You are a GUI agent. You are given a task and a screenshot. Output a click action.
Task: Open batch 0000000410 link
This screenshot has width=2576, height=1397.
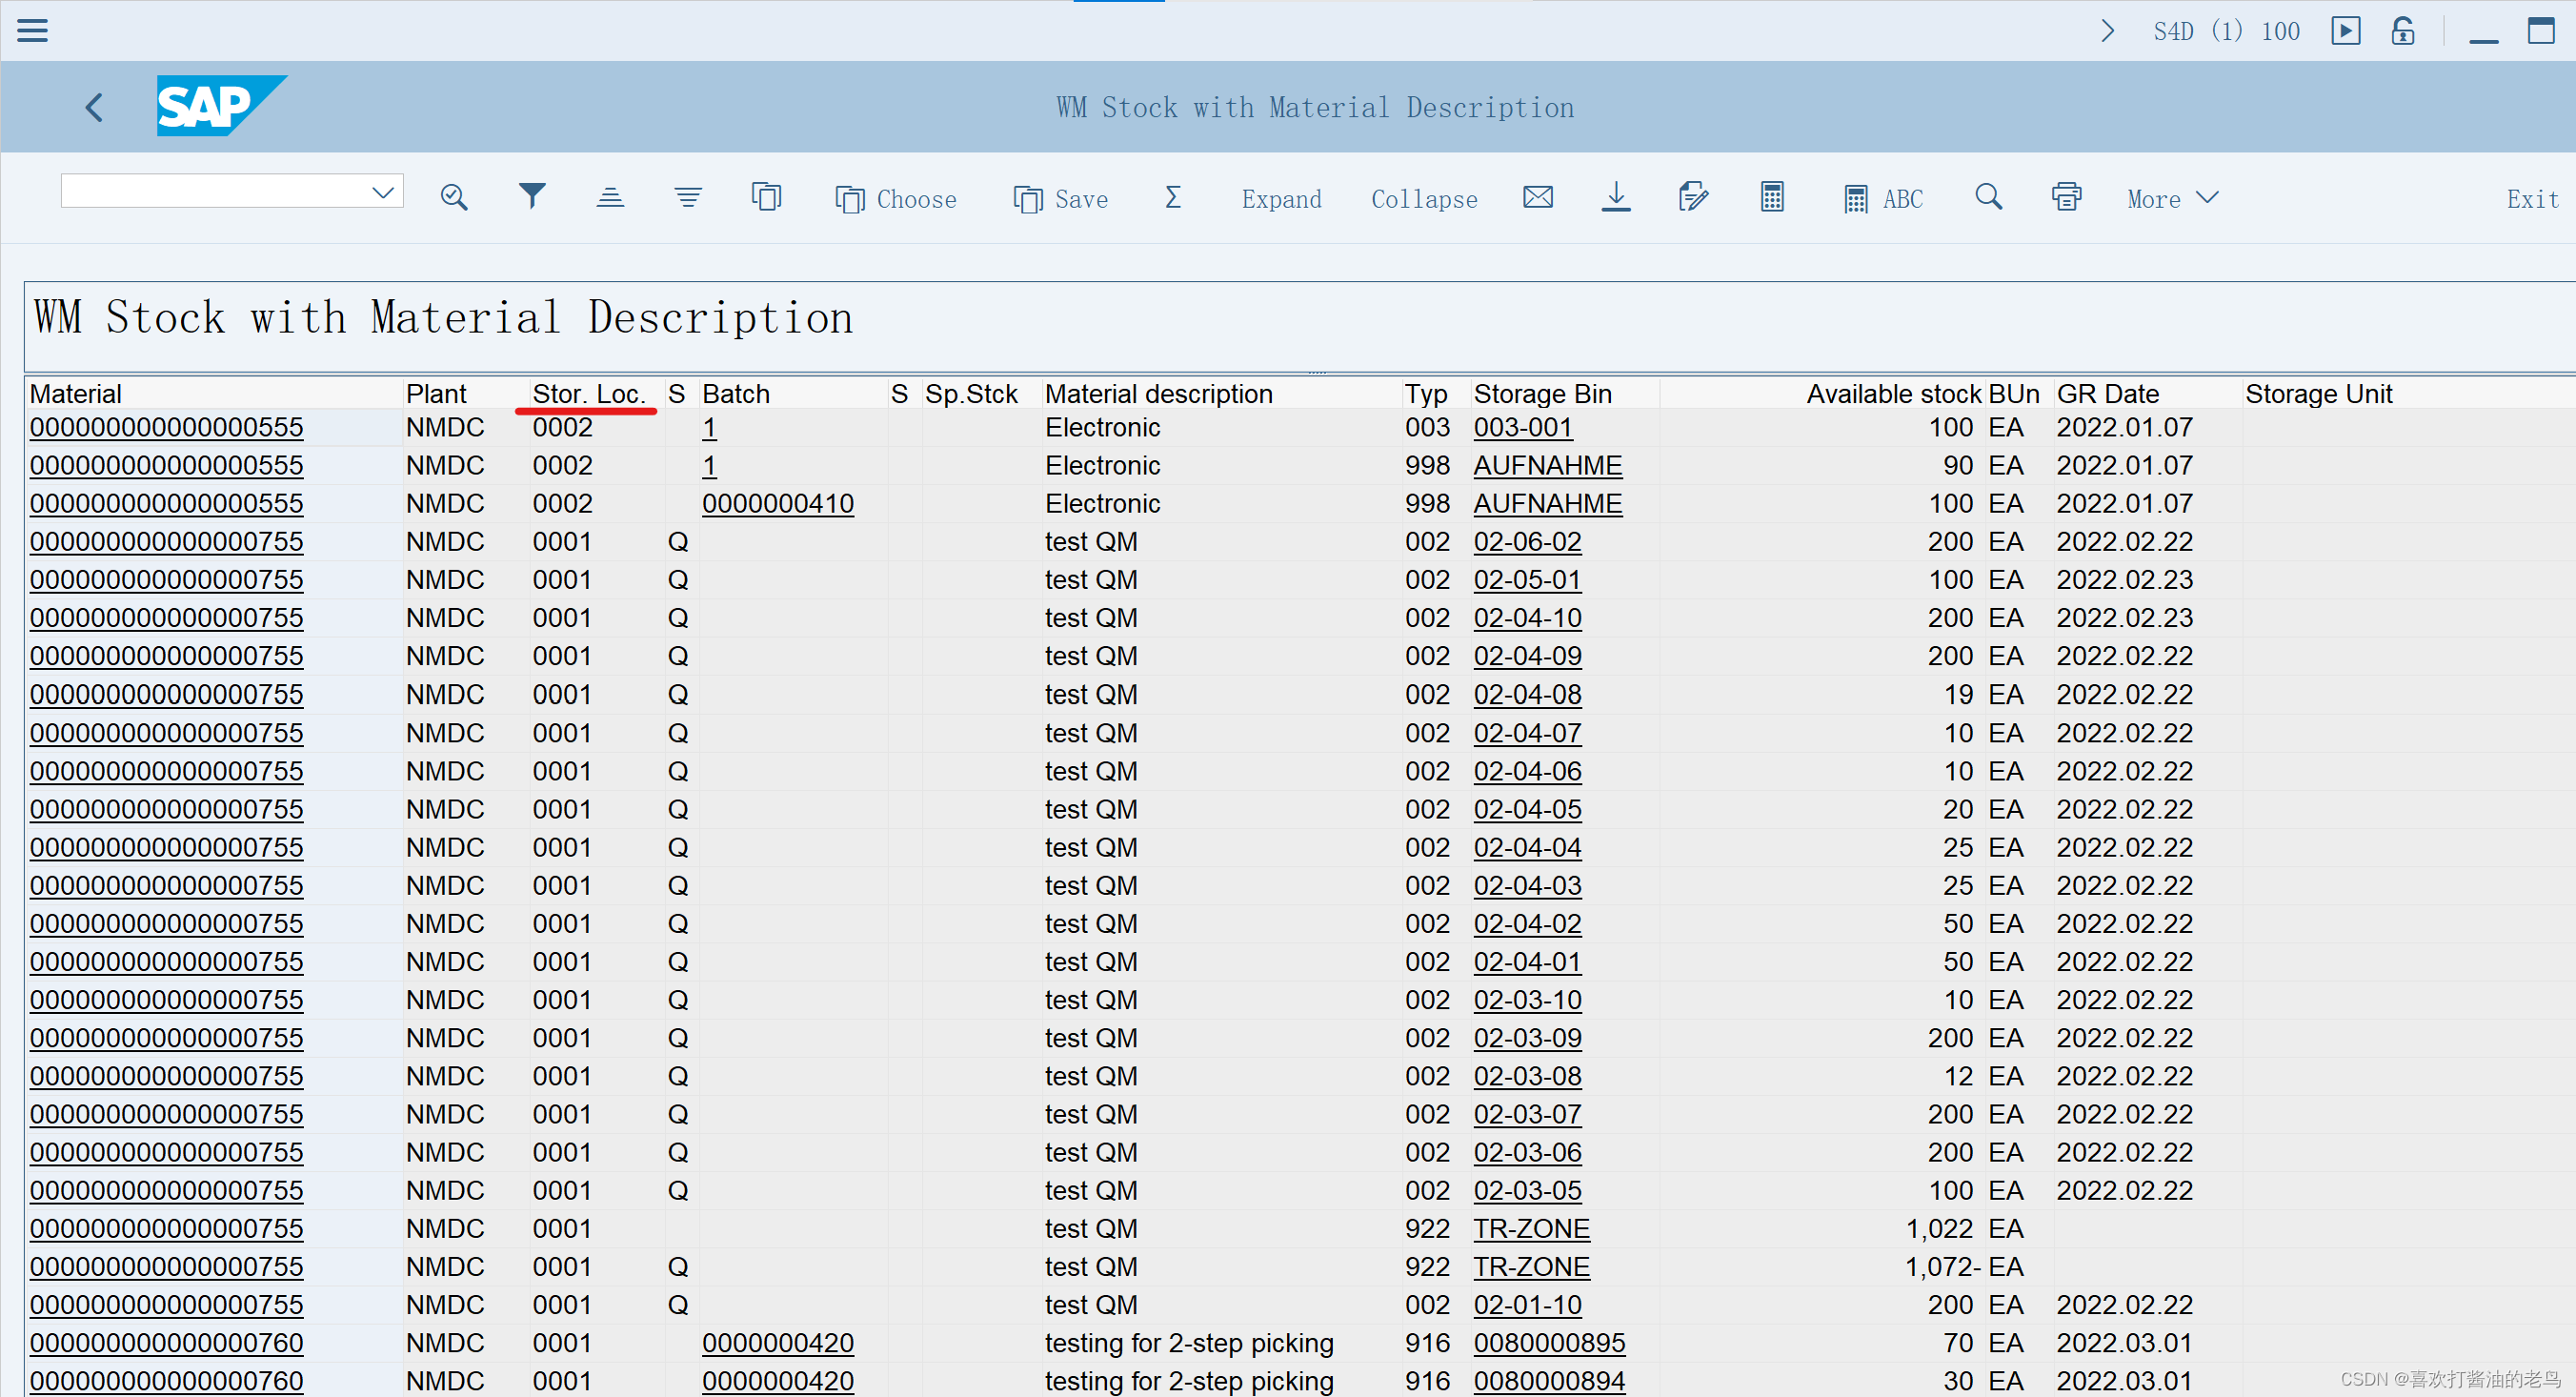click(779, 503)
